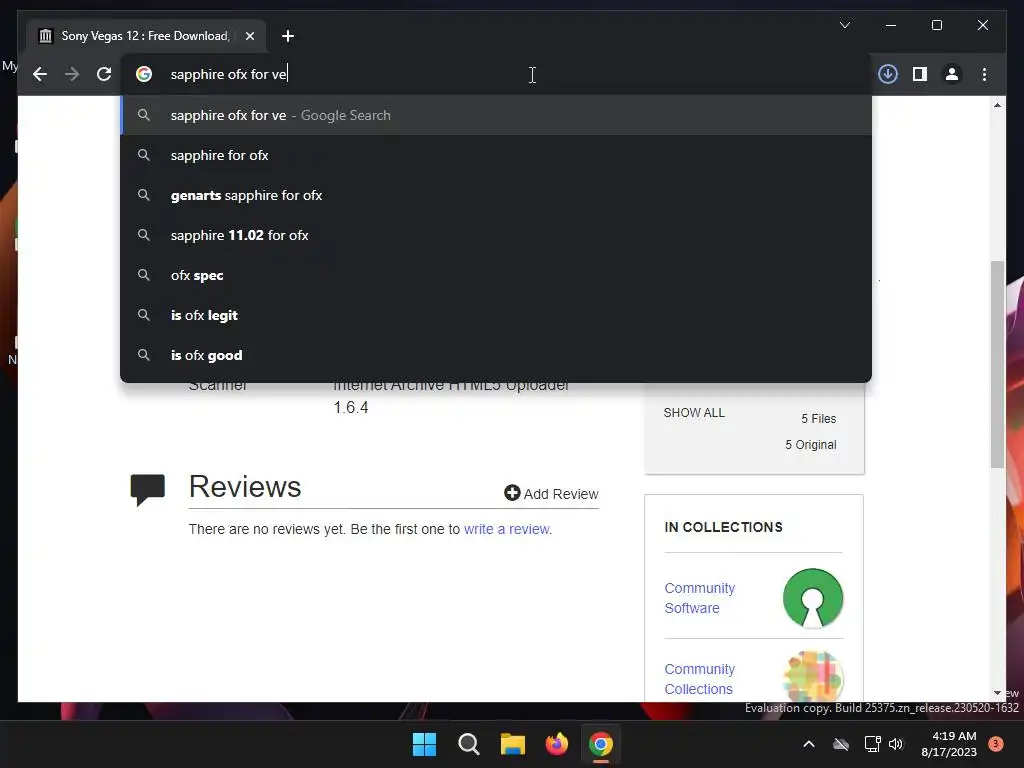Pick suggestion 'ofx spec'
This screenshot has height=768, width=1024.
(496, 275)
